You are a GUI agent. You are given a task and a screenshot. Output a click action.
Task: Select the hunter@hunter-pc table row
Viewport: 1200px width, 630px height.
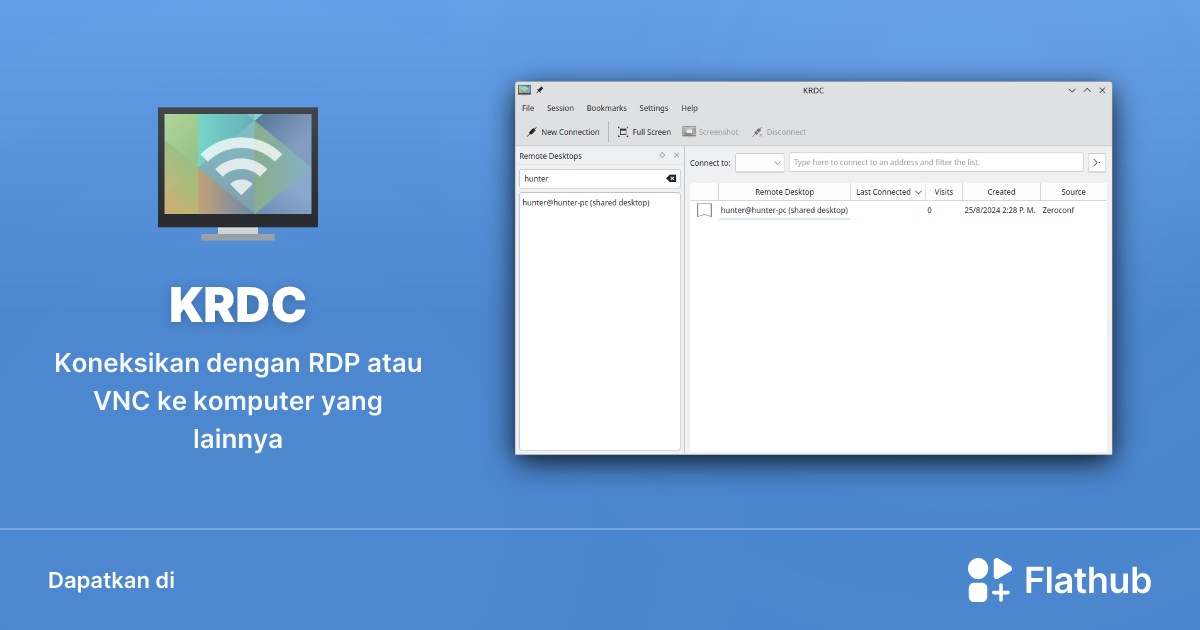pyautogui.click(x=786, y=210)
